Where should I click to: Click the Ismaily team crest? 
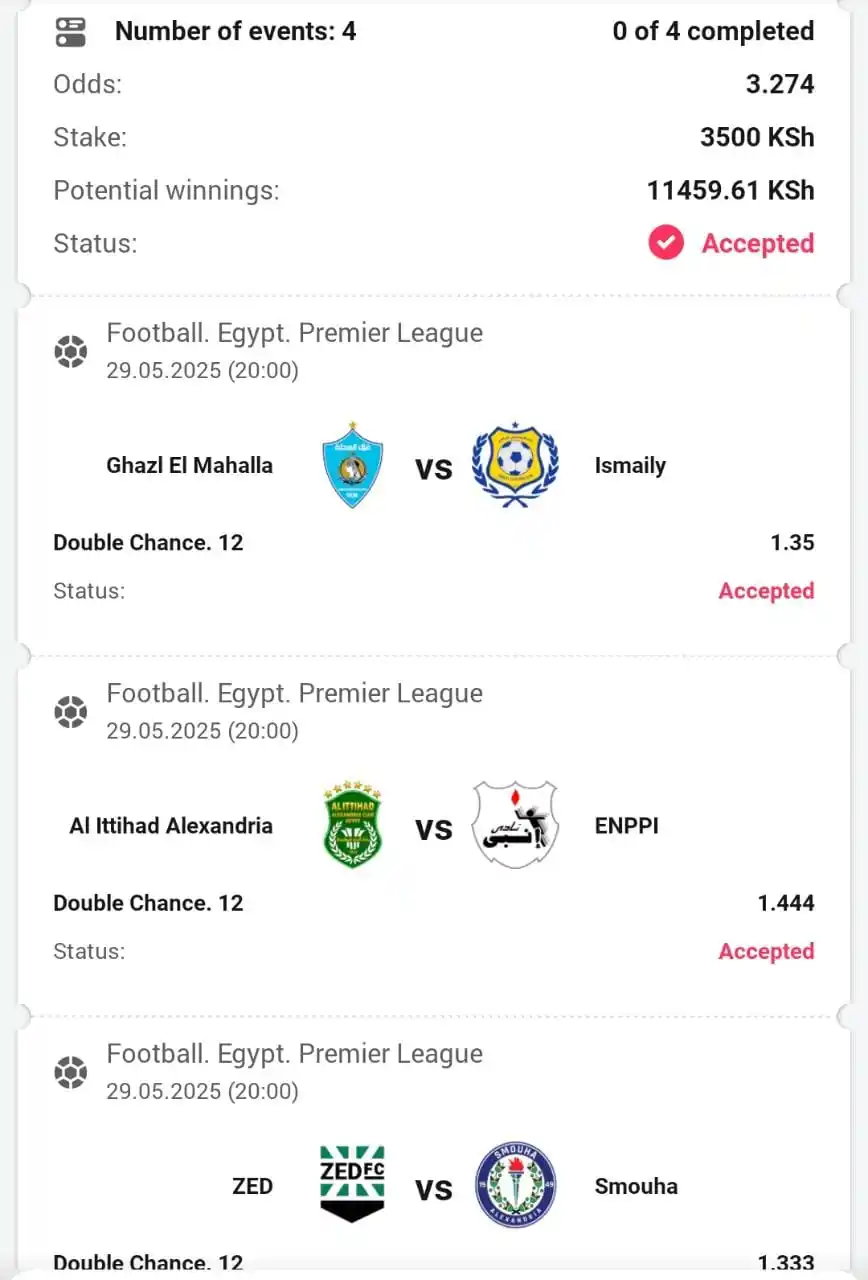tap(515, 465)
